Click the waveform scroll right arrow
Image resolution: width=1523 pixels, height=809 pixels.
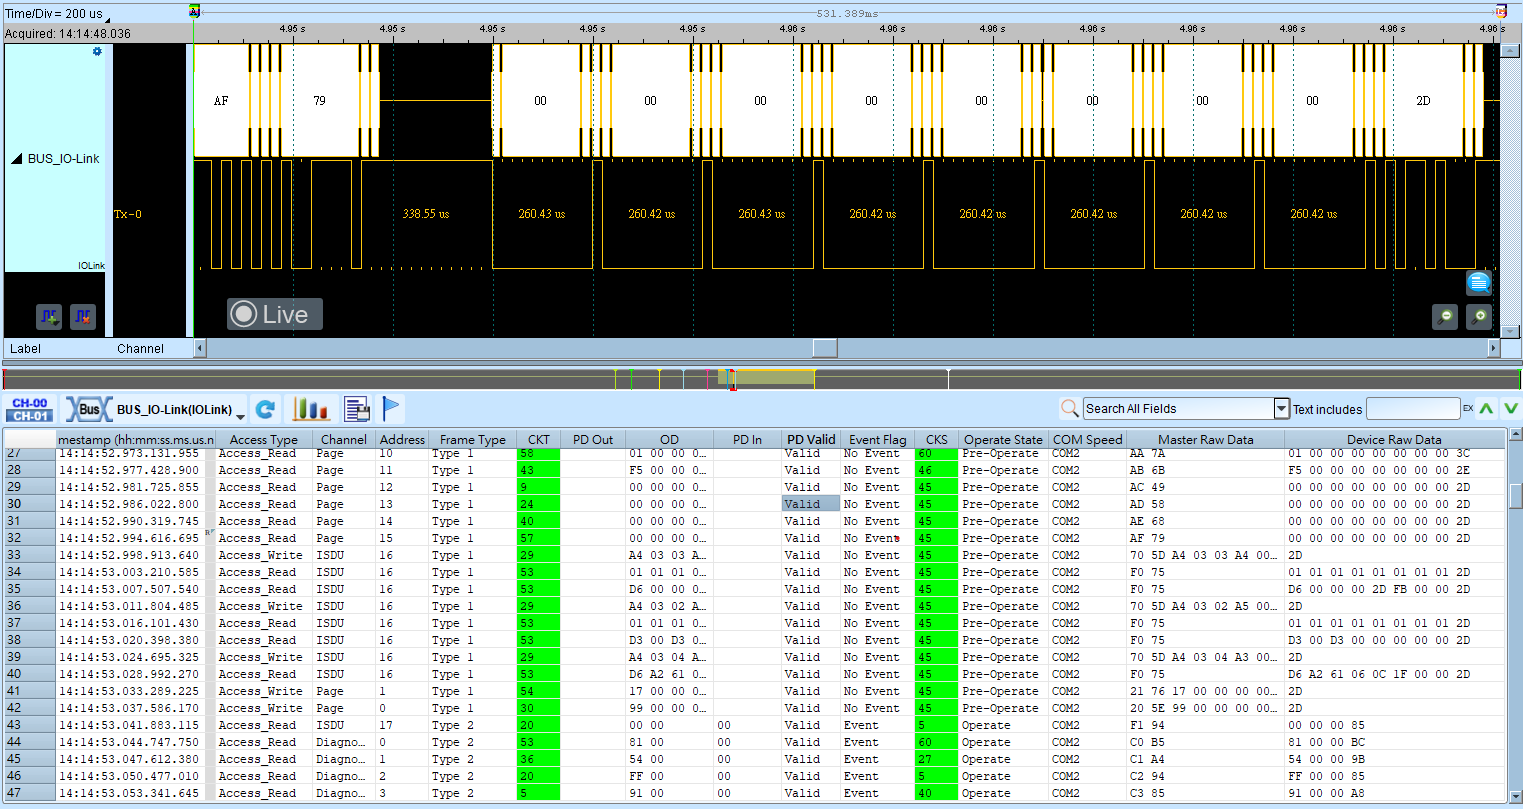[1494, 348]
